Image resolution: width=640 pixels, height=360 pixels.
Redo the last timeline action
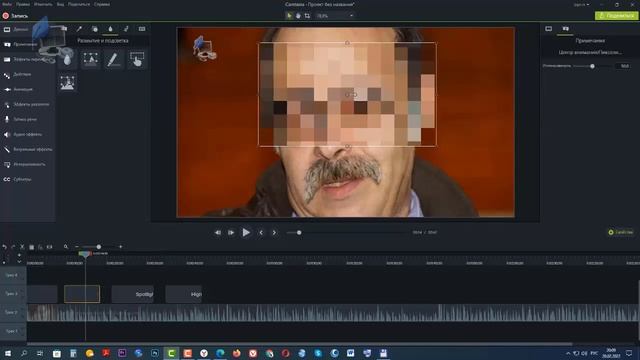pos(13,247)
